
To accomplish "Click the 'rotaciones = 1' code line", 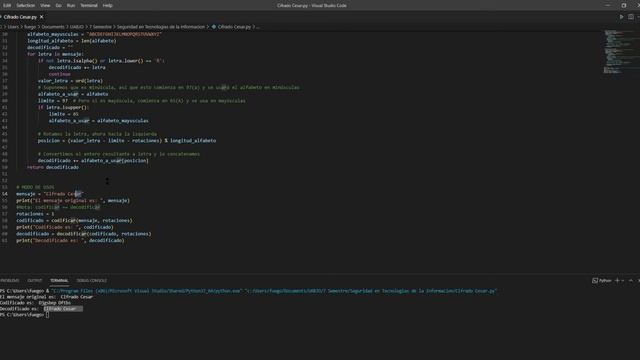I will [x=35, y=214].
